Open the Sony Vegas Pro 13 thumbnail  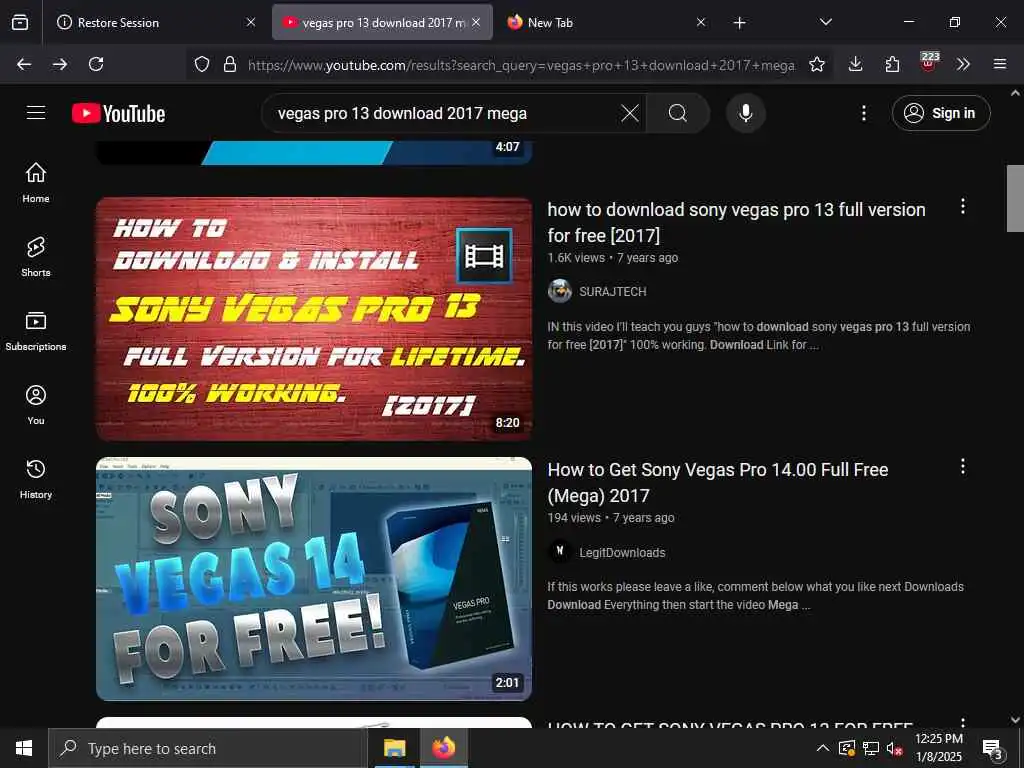click(x=313, y=319)
